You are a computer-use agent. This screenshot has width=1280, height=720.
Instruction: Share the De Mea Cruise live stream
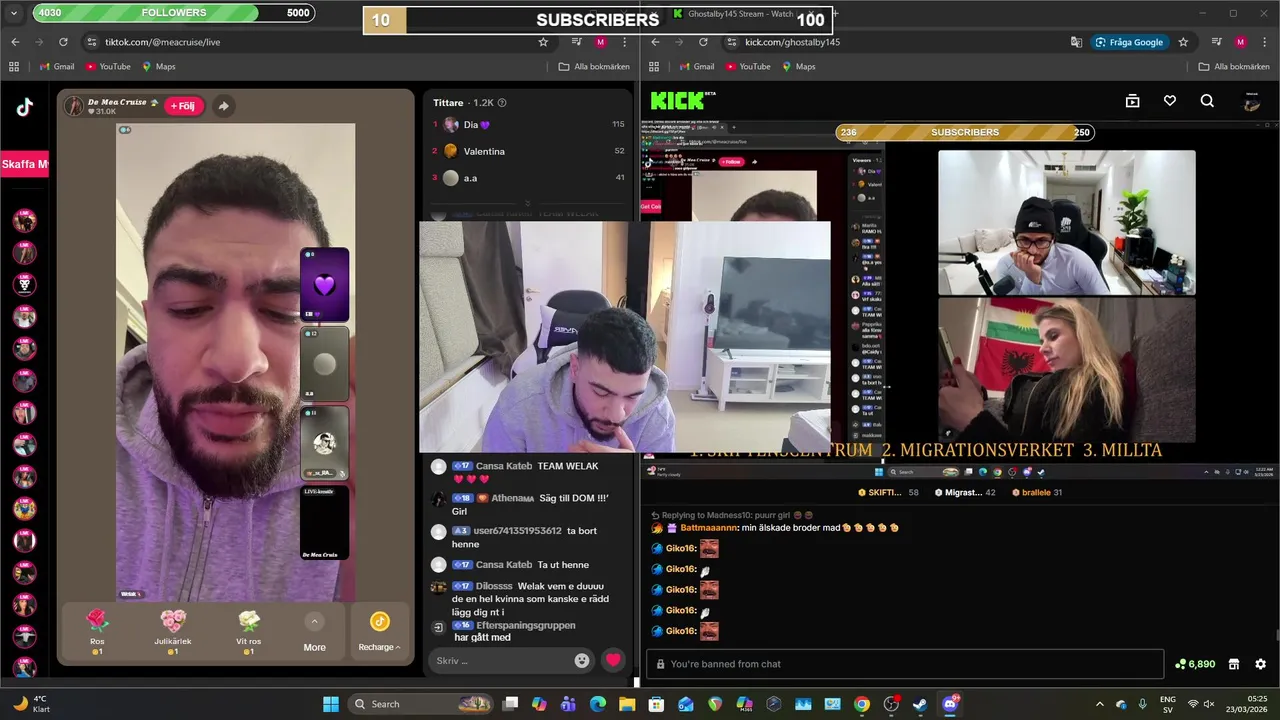tap(223, 106)
